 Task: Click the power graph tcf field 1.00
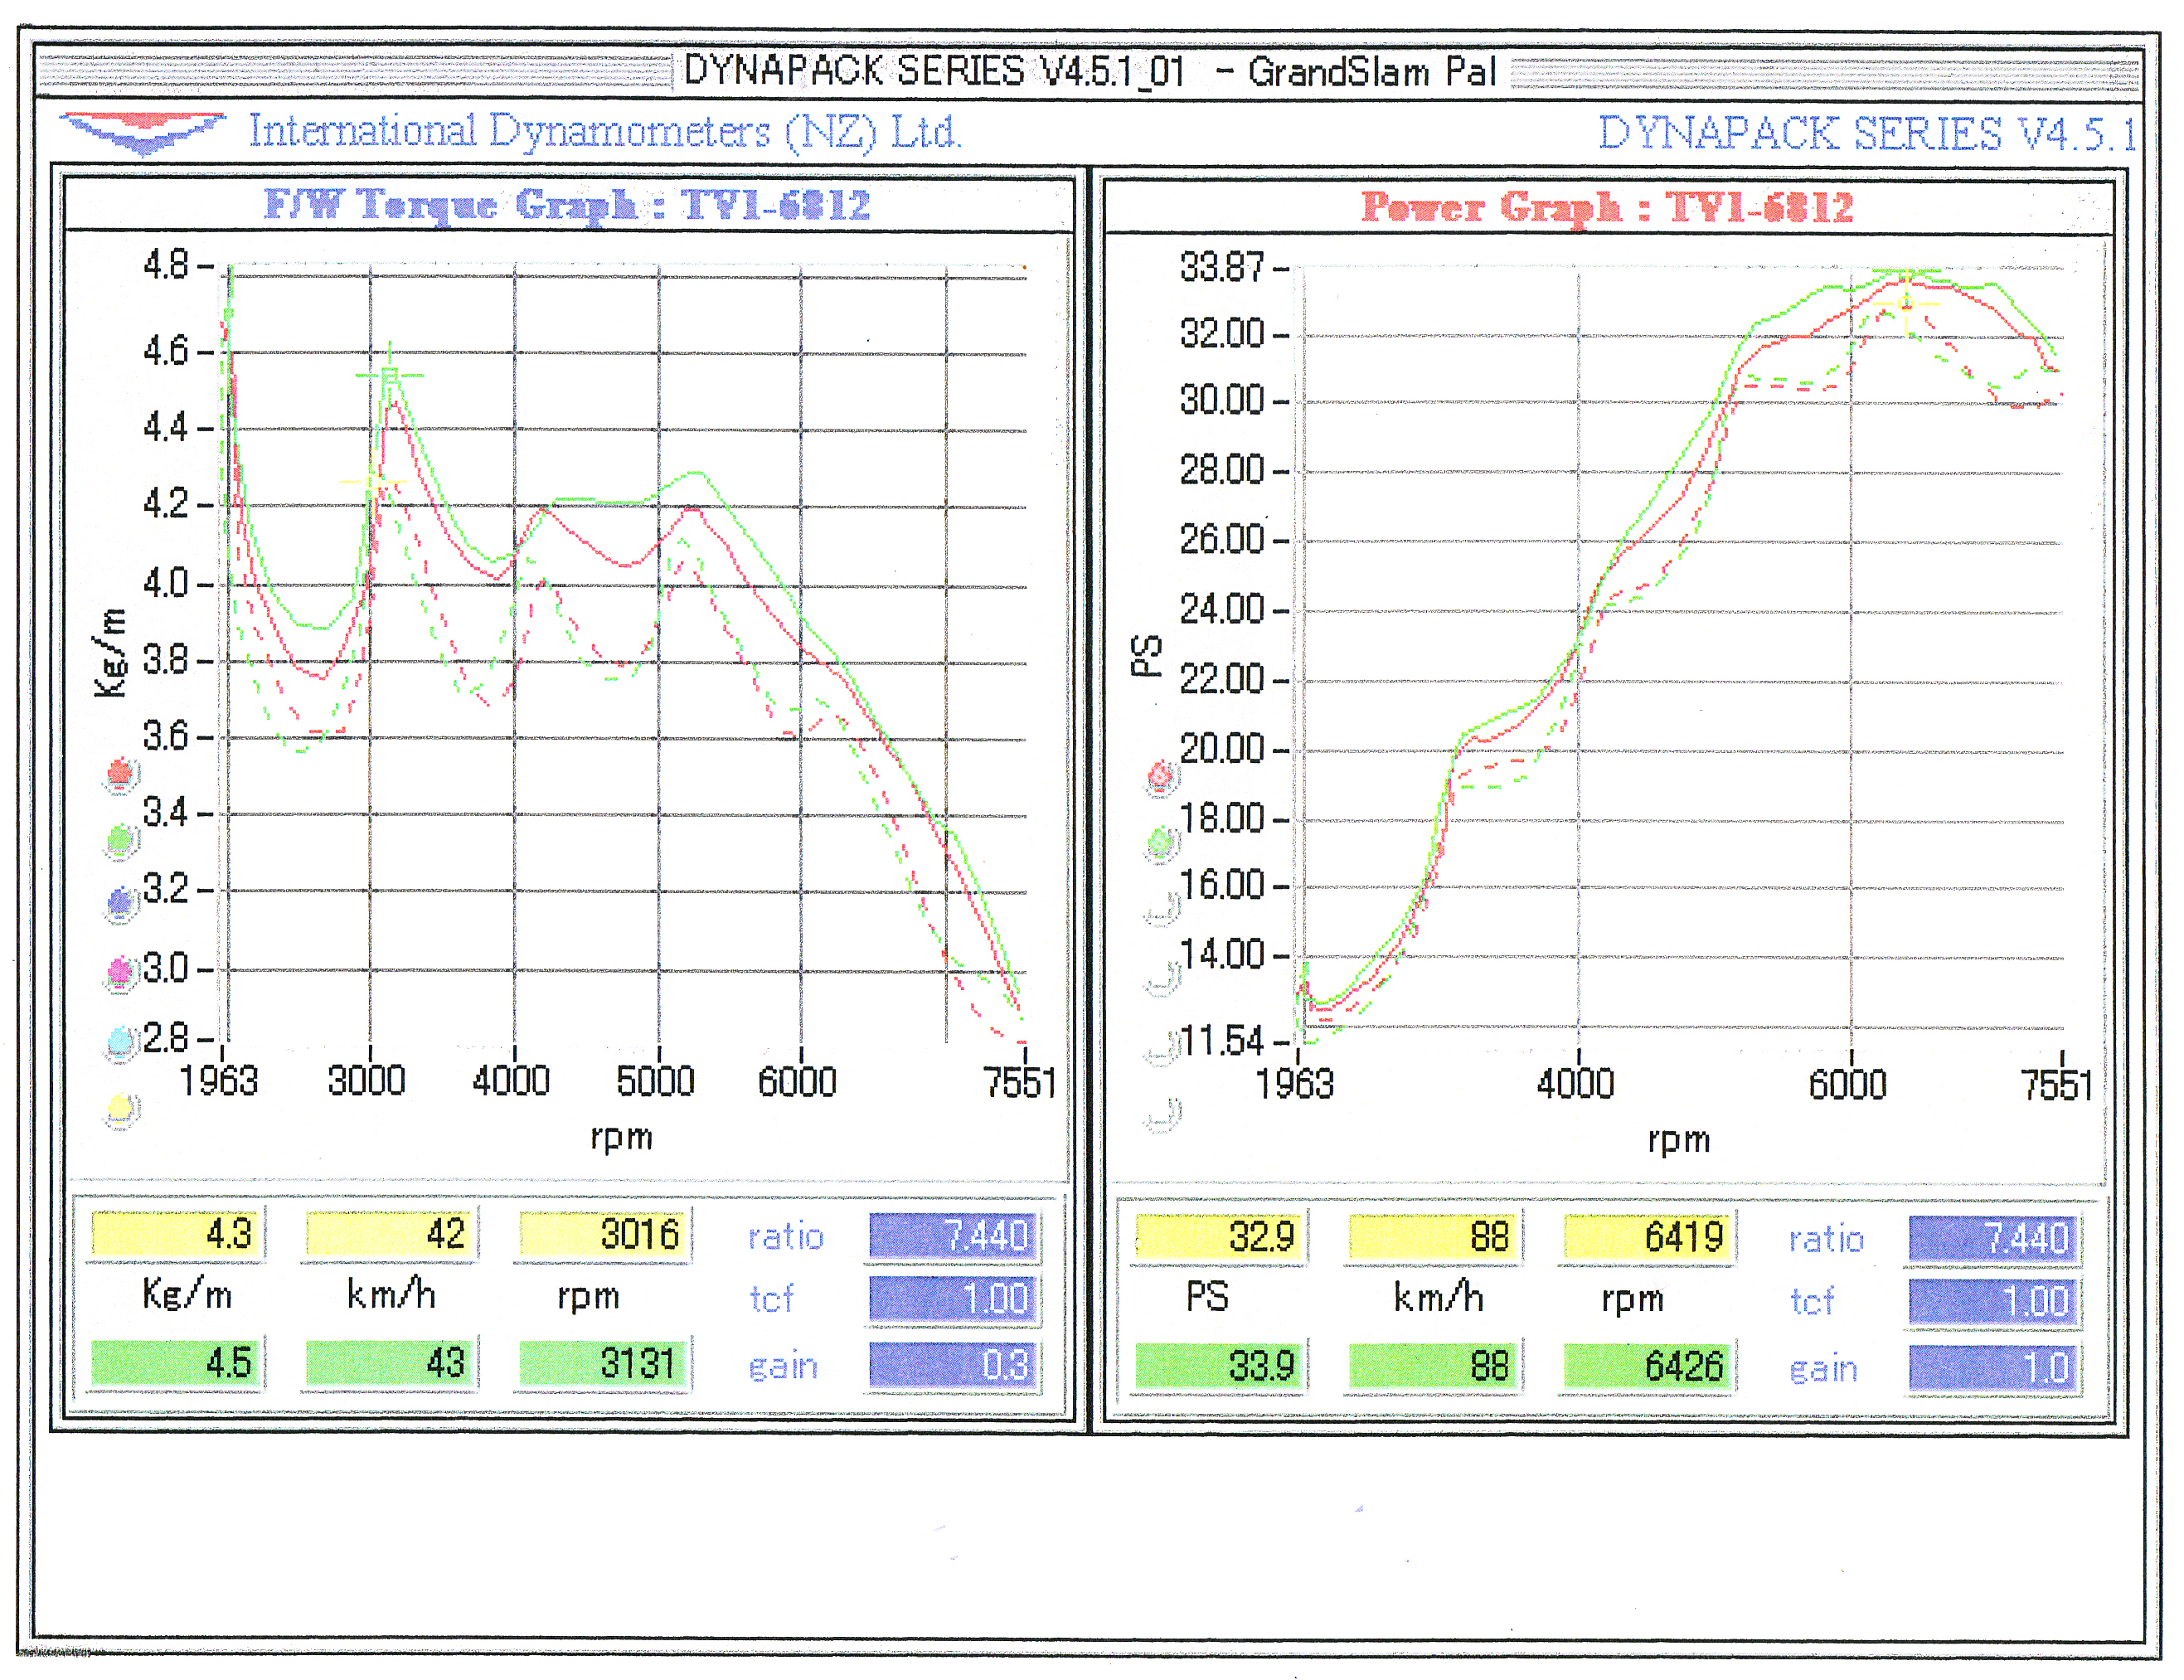(x=1994, y=1301)
